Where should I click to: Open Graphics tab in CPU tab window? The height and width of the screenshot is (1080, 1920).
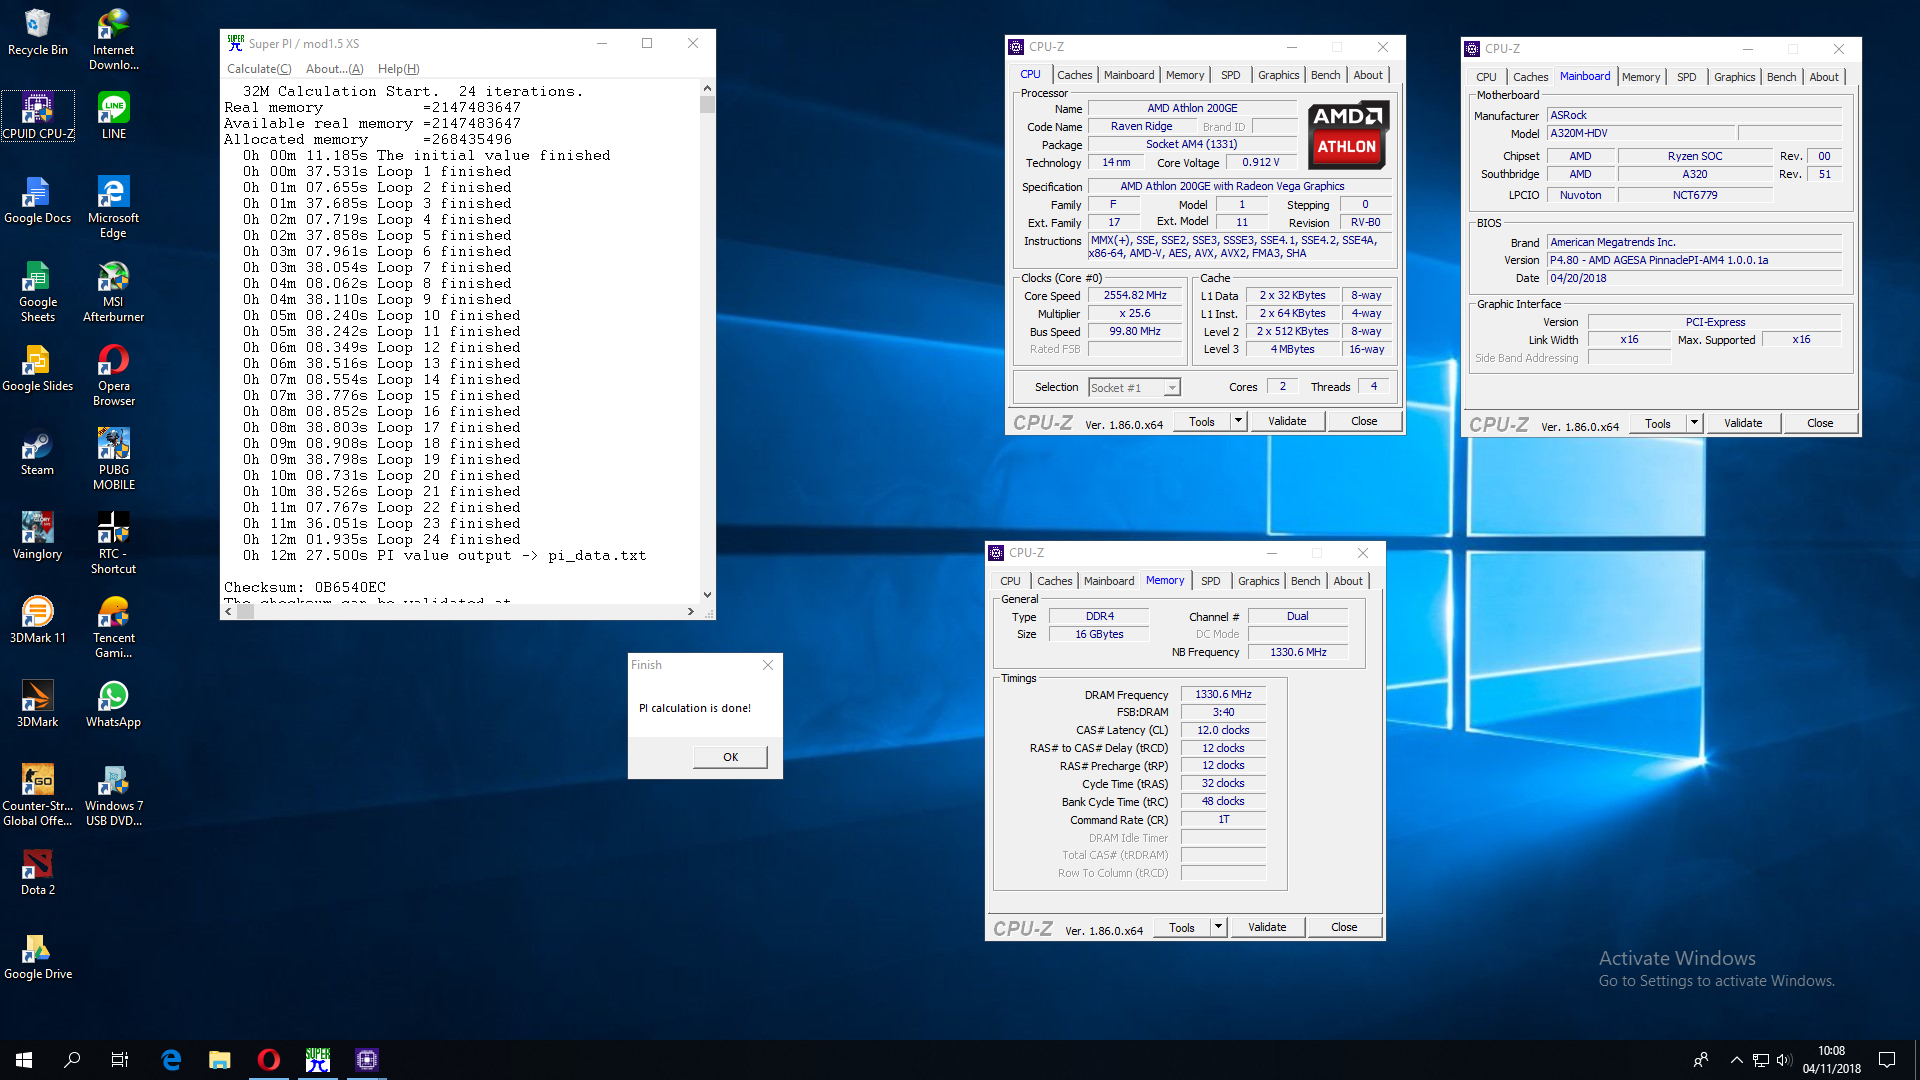coord(1278,75)
